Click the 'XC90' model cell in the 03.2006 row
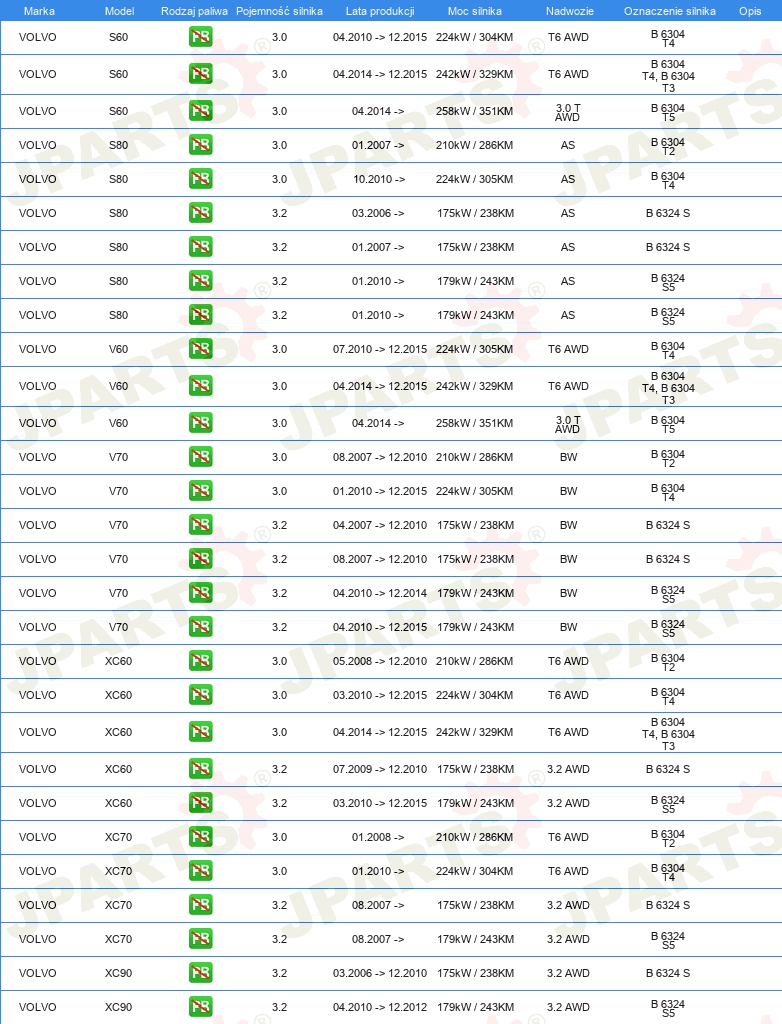This screenshot has height=1024, width=782. point(118,973)
